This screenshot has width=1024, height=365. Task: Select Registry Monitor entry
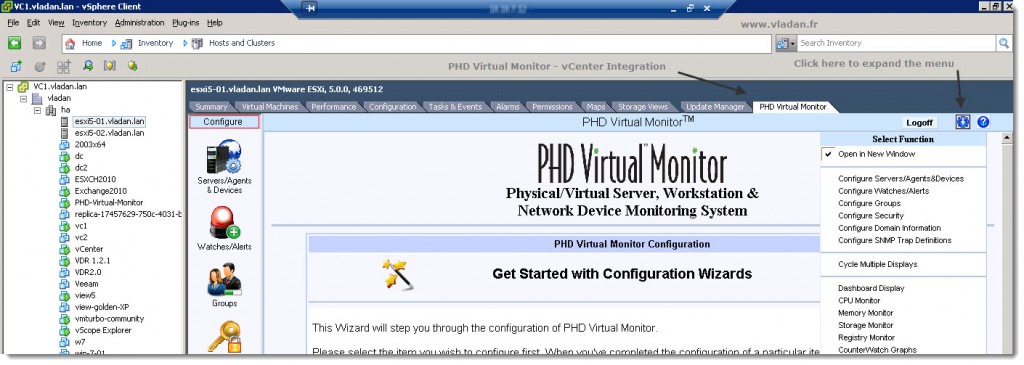click(x=866, y=338)
